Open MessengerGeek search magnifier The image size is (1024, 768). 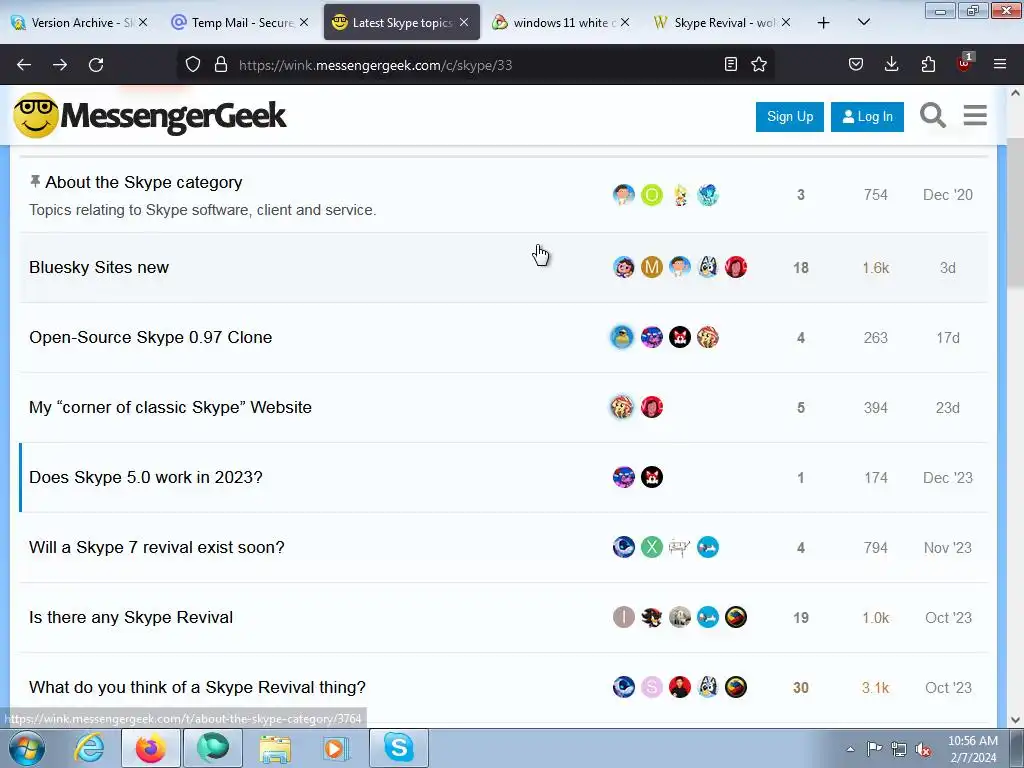pos(933,116)
